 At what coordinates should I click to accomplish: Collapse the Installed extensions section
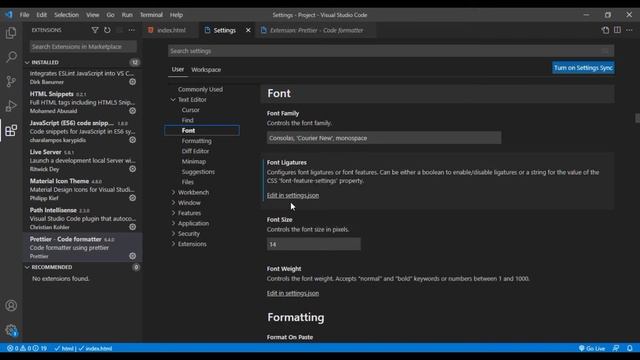(x=27, y=62)
